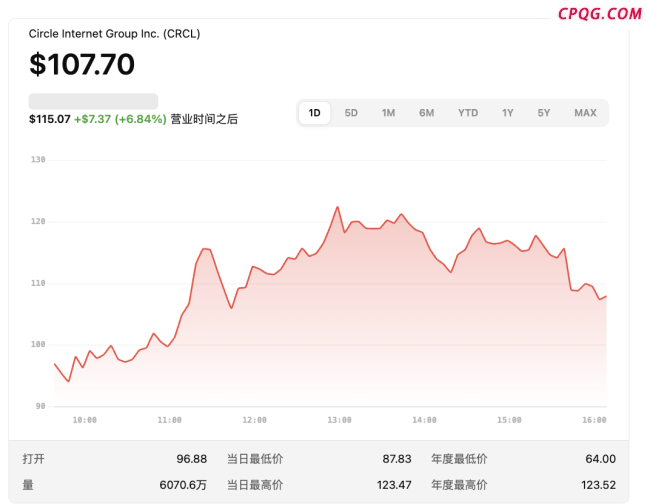The height and width of the screenshot is (504, 650).
Task: Click the volume value 6070.6万
Action: (183, 485)
